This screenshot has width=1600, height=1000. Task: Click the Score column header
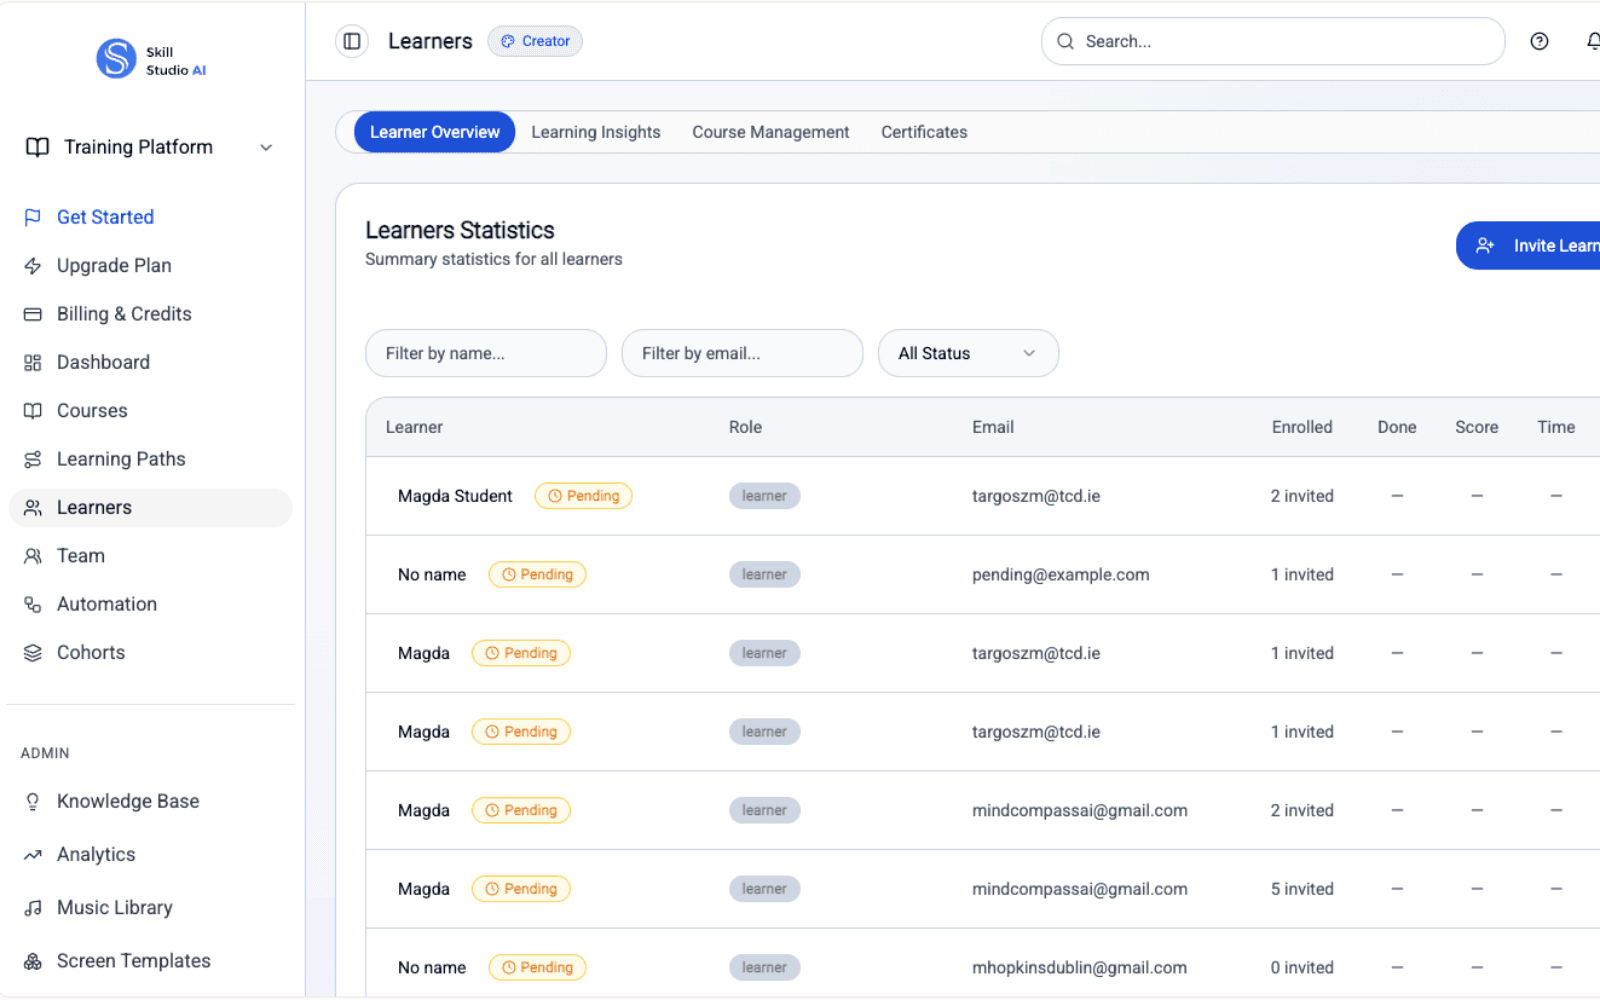[1476, 427]
